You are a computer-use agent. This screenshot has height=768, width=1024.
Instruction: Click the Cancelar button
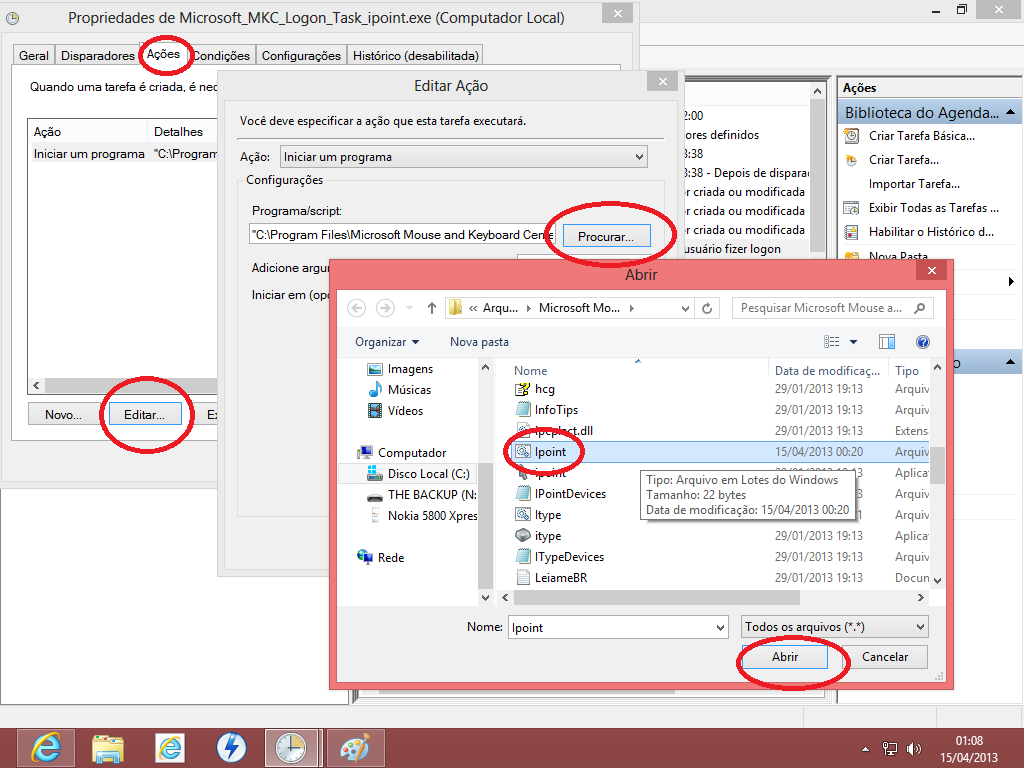coord(885,657)
